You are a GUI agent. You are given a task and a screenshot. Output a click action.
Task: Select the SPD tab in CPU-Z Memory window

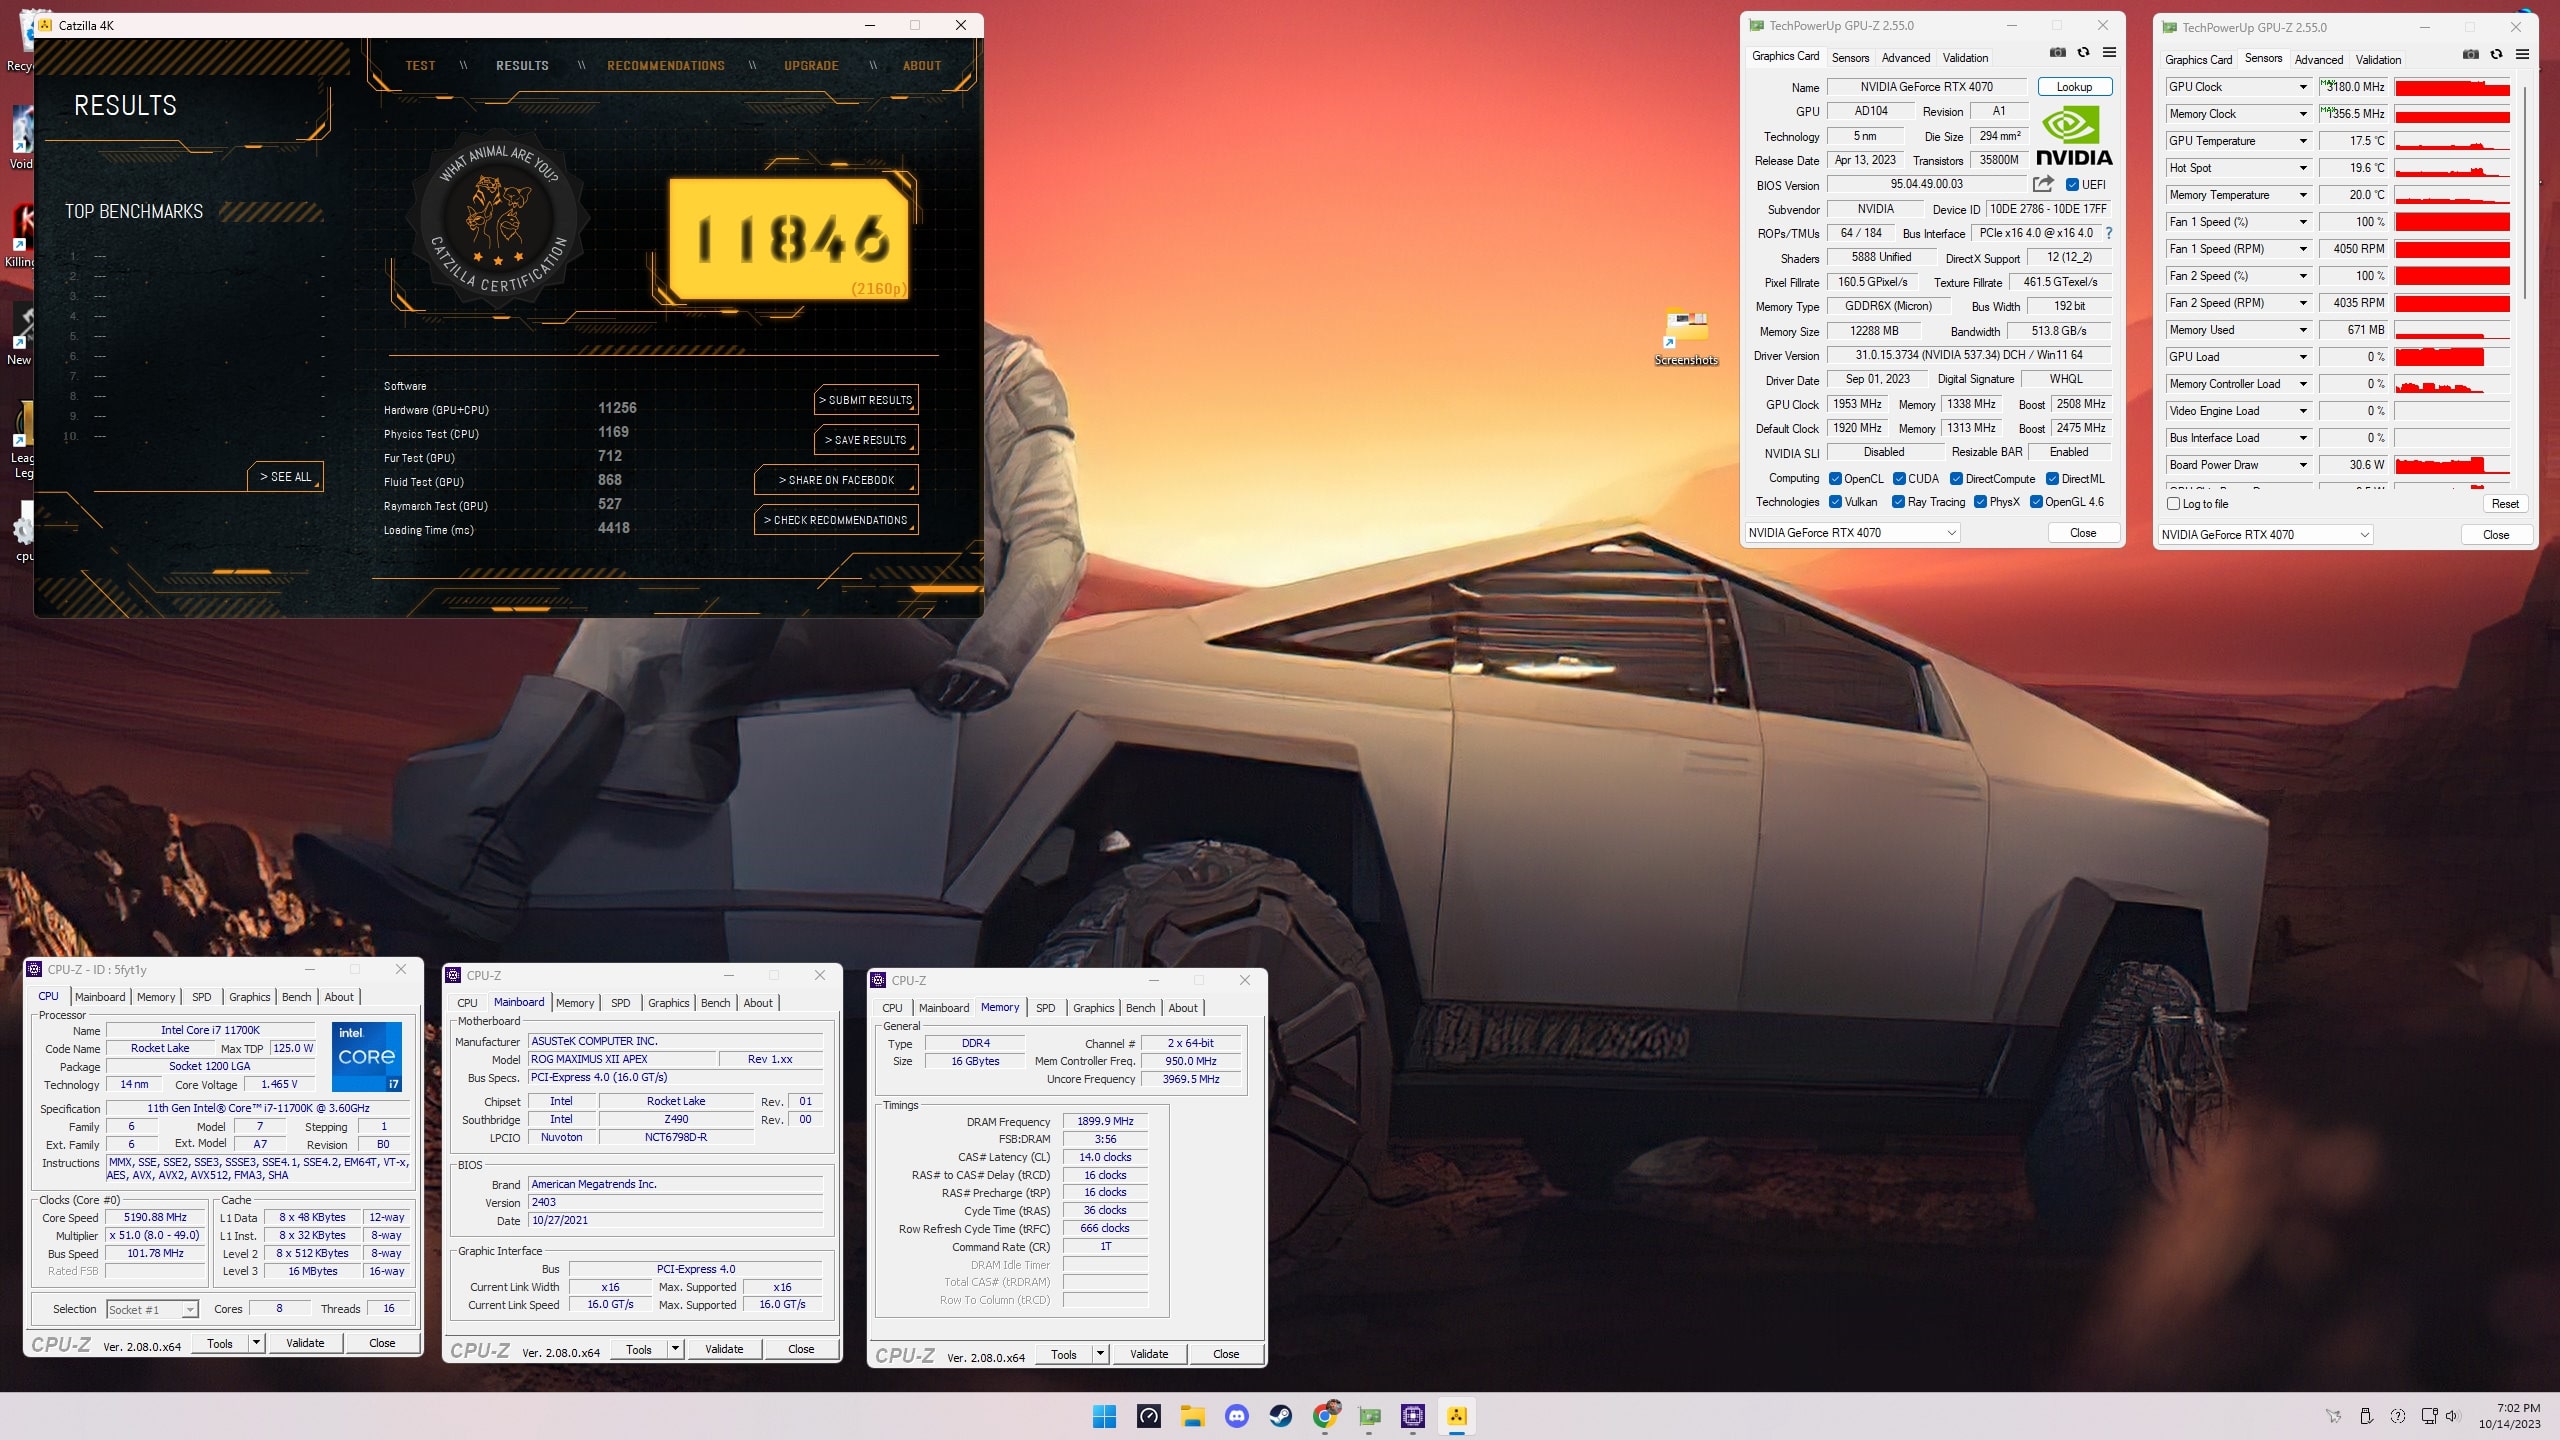coord(1045,1008)
